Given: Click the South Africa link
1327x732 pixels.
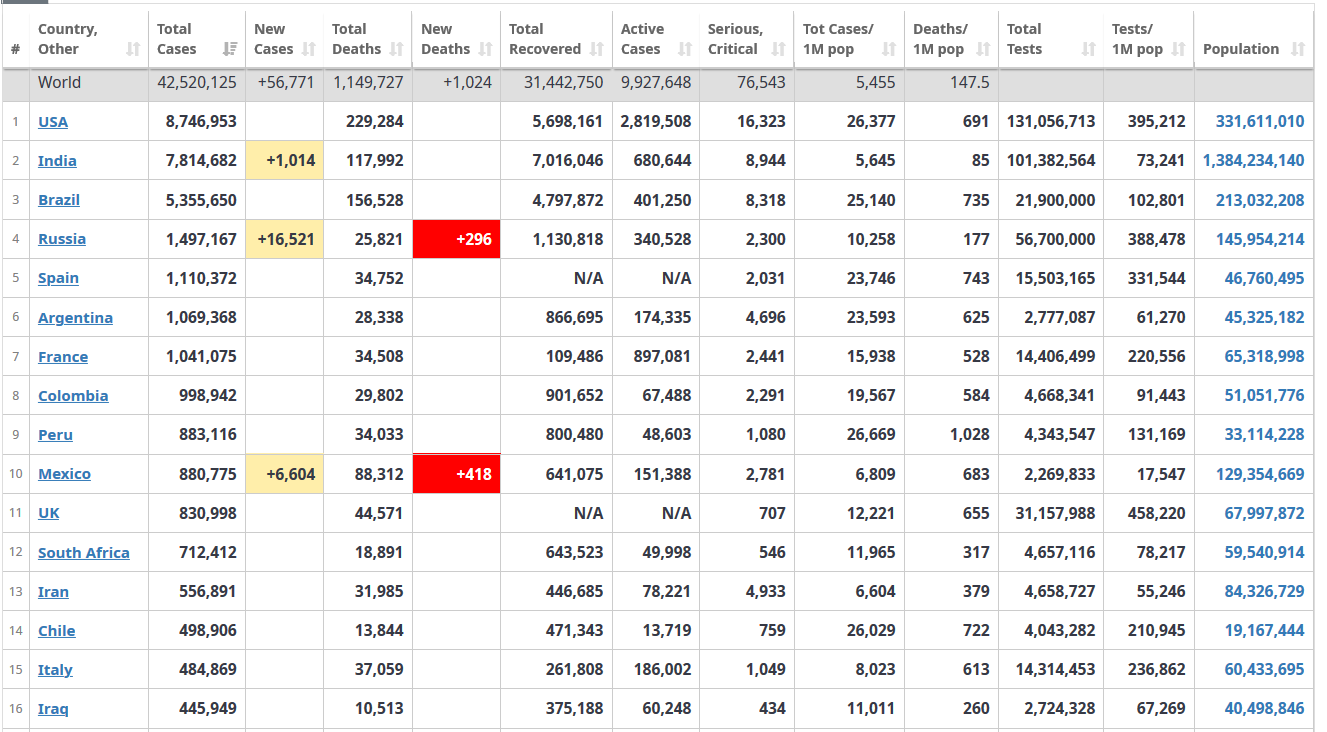Looking at the screenshot, I should pos(84,553).
